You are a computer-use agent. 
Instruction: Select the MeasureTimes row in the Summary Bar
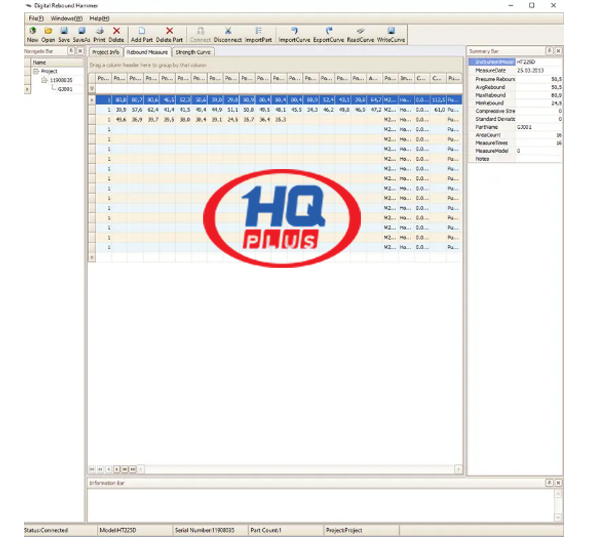click(515, 143)
